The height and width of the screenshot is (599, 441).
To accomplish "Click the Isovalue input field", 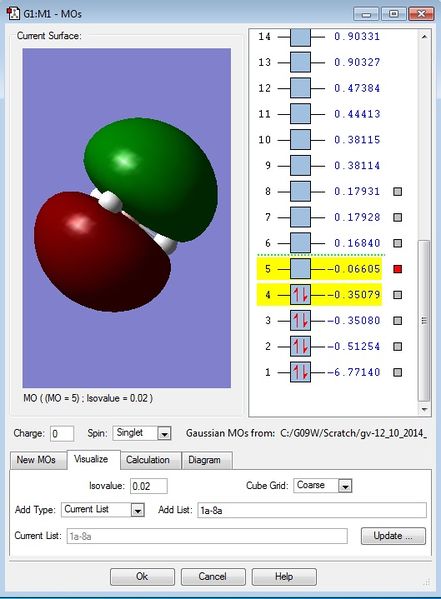I will pos(149,486).
